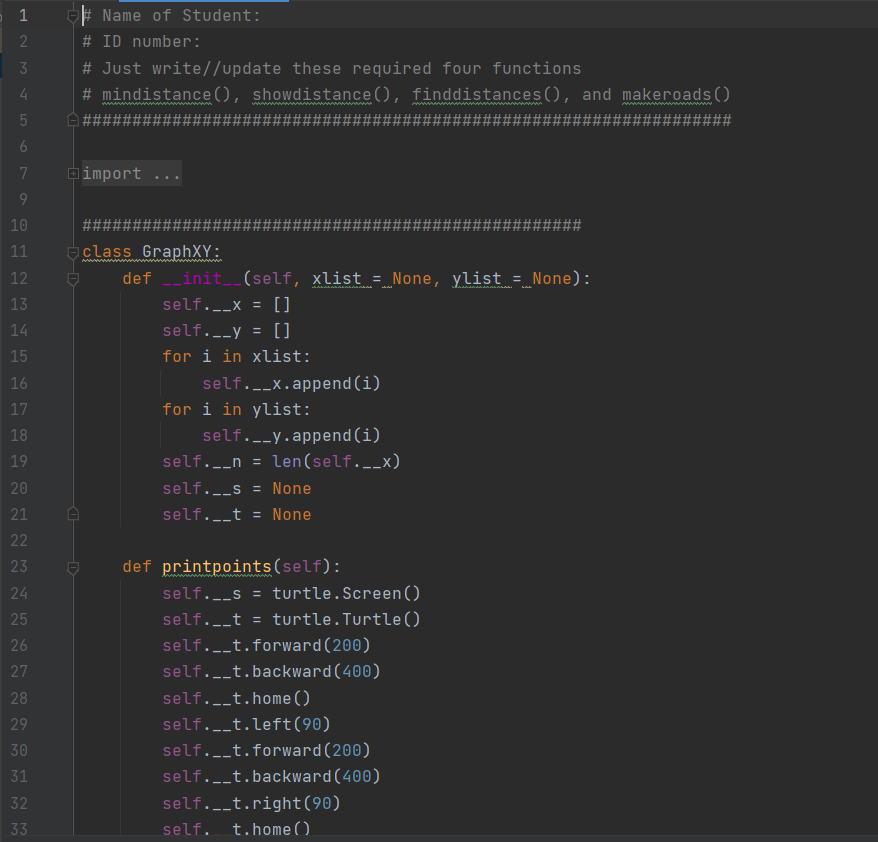Click the word mindistance() in comment
This screenshot has height=842, width=878.
tap(166, 95)
